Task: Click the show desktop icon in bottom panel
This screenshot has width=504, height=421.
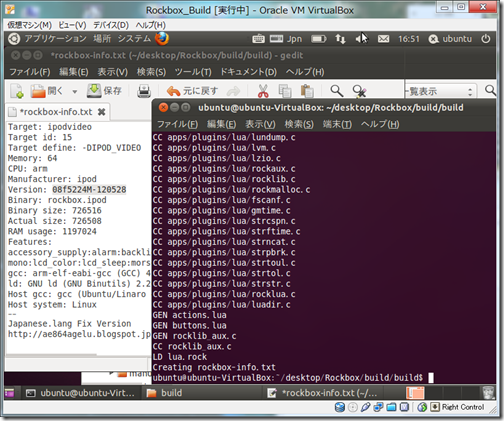Action: click(10, 393)
